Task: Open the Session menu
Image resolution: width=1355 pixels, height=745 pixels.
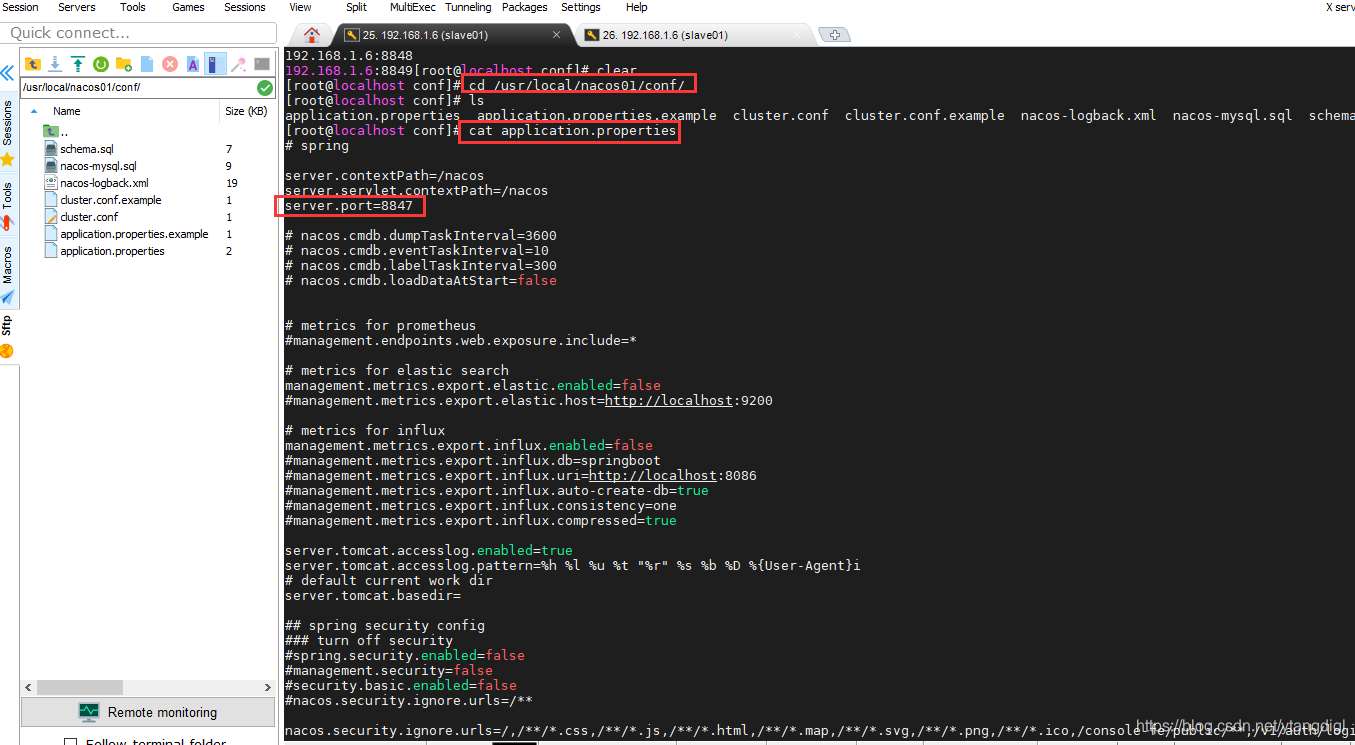Action: pos(20,7)
